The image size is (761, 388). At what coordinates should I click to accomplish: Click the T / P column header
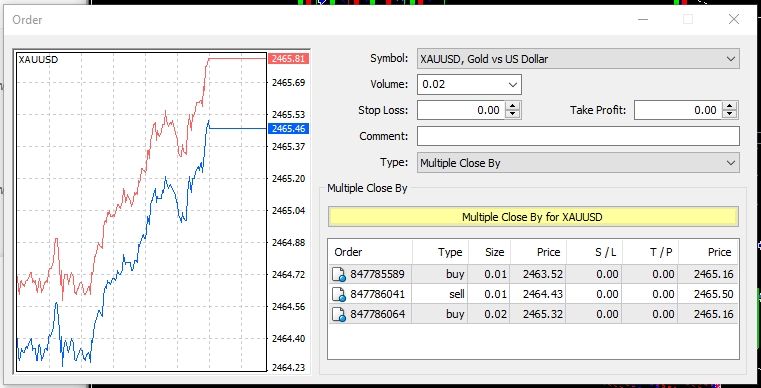pos(650,252)
